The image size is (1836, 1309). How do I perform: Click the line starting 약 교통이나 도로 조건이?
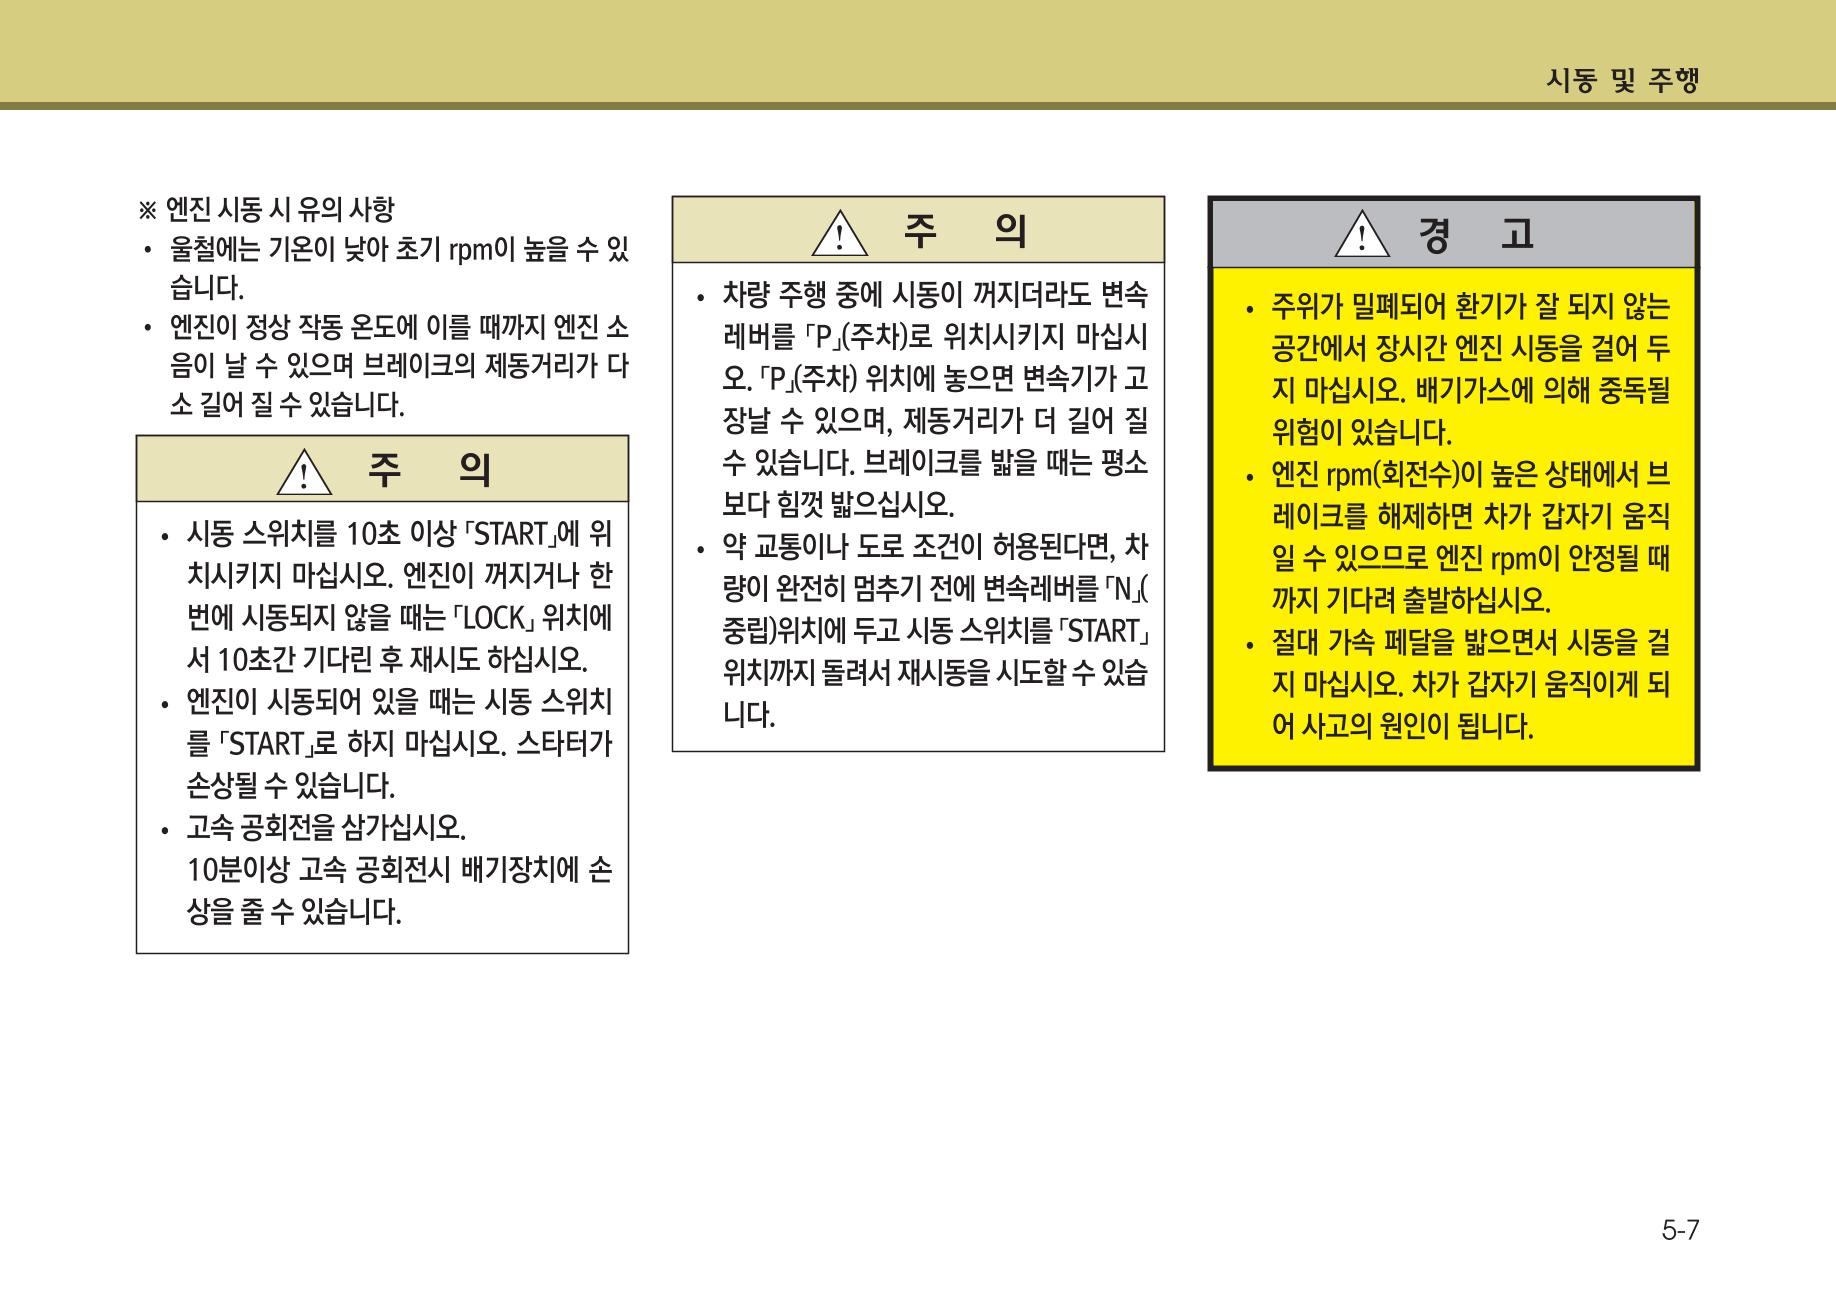coord(935,547)
